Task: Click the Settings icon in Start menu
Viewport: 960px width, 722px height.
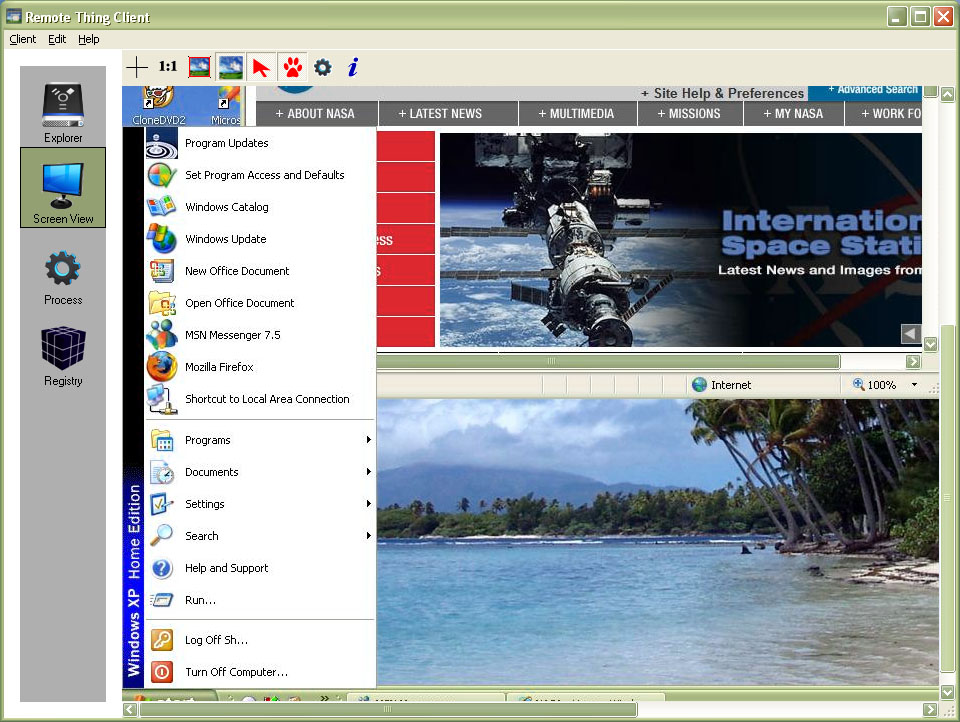Action: click(x=162, y=504)
